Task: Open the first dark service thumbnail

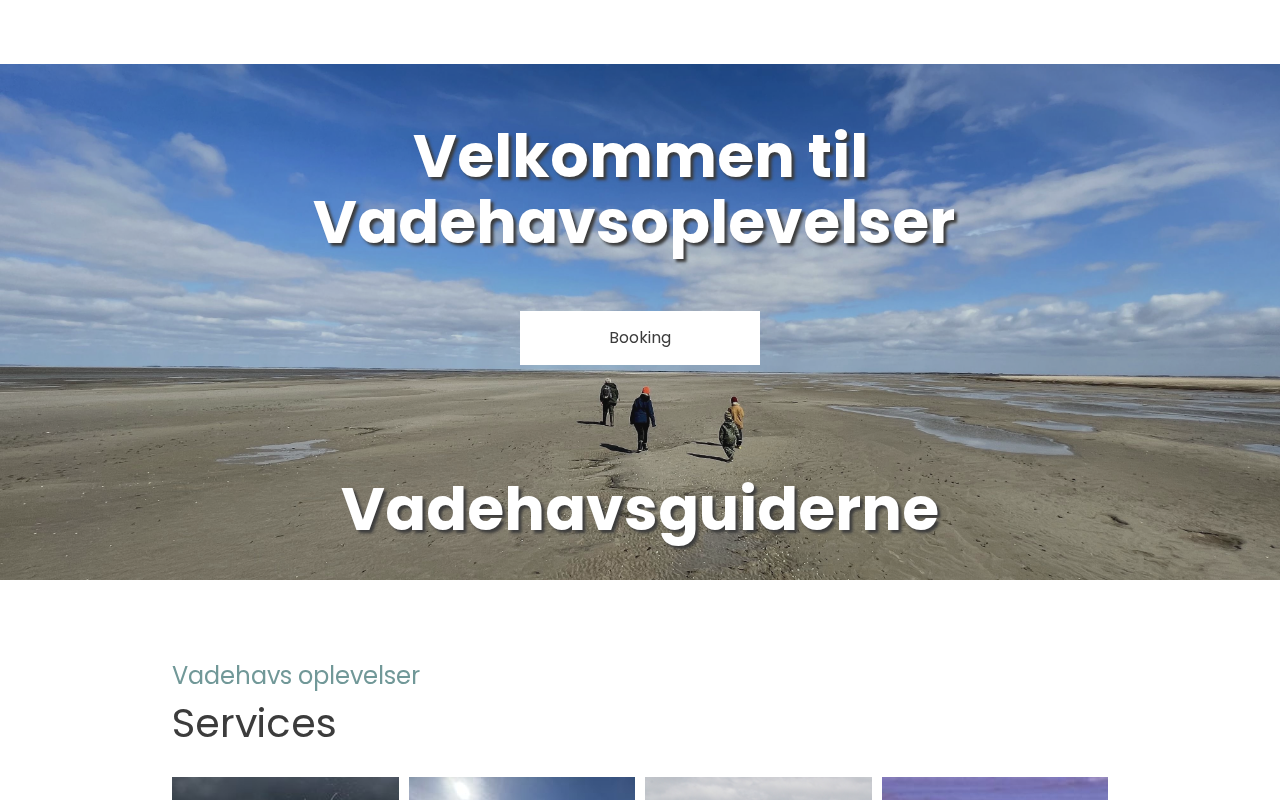Action: point(285,788)
